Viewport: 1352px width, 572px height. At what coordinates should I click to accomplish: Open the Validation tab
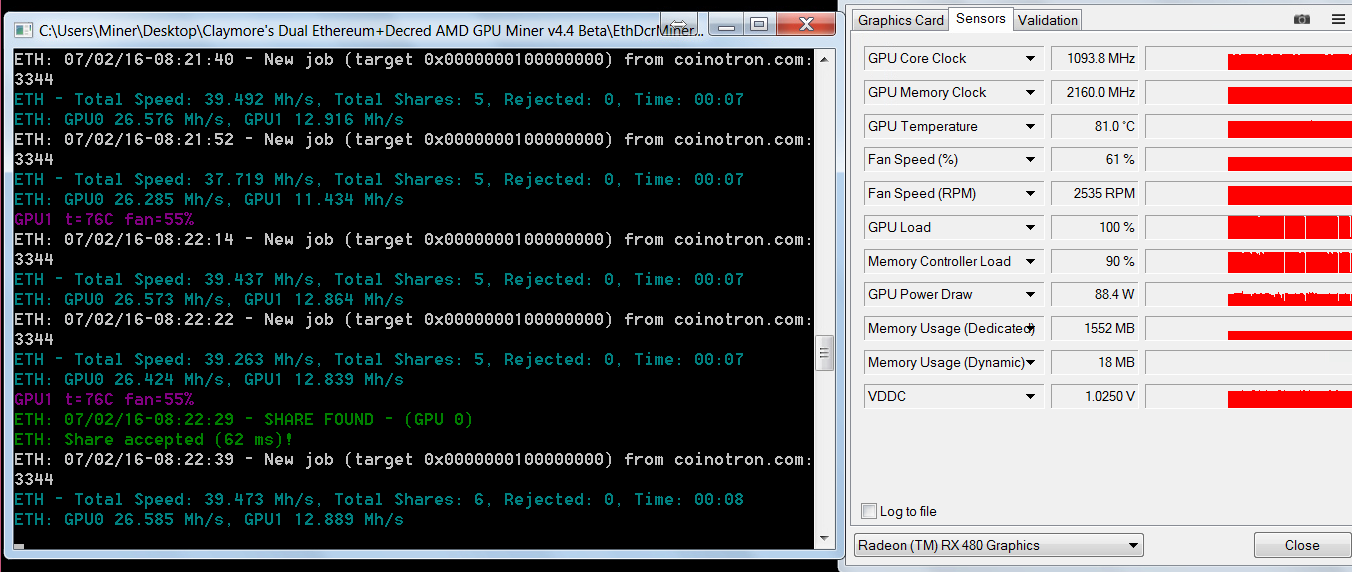tap(1048, 20)
